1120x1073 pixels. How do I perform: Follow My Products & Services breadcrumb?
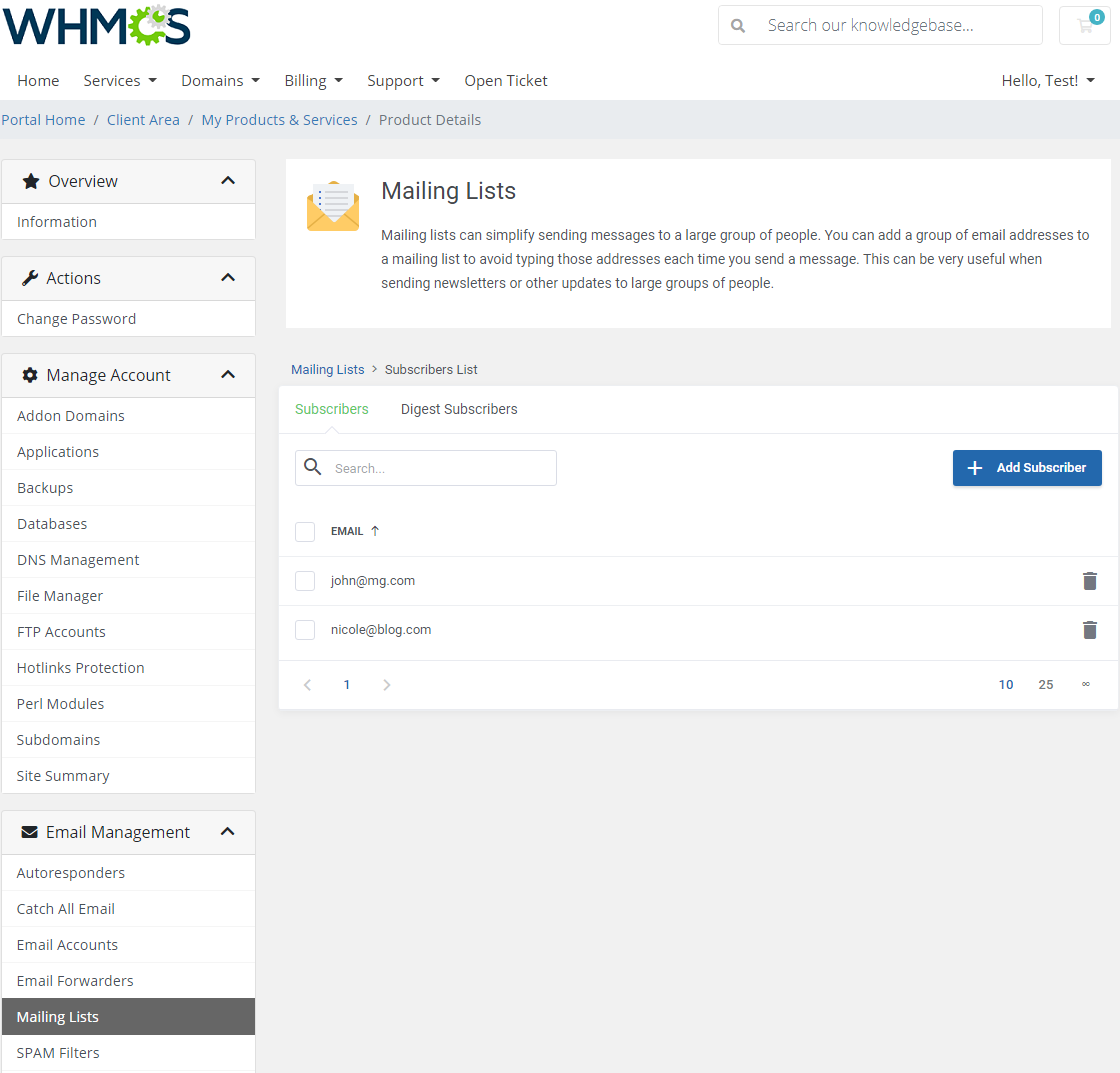(279, 120)
